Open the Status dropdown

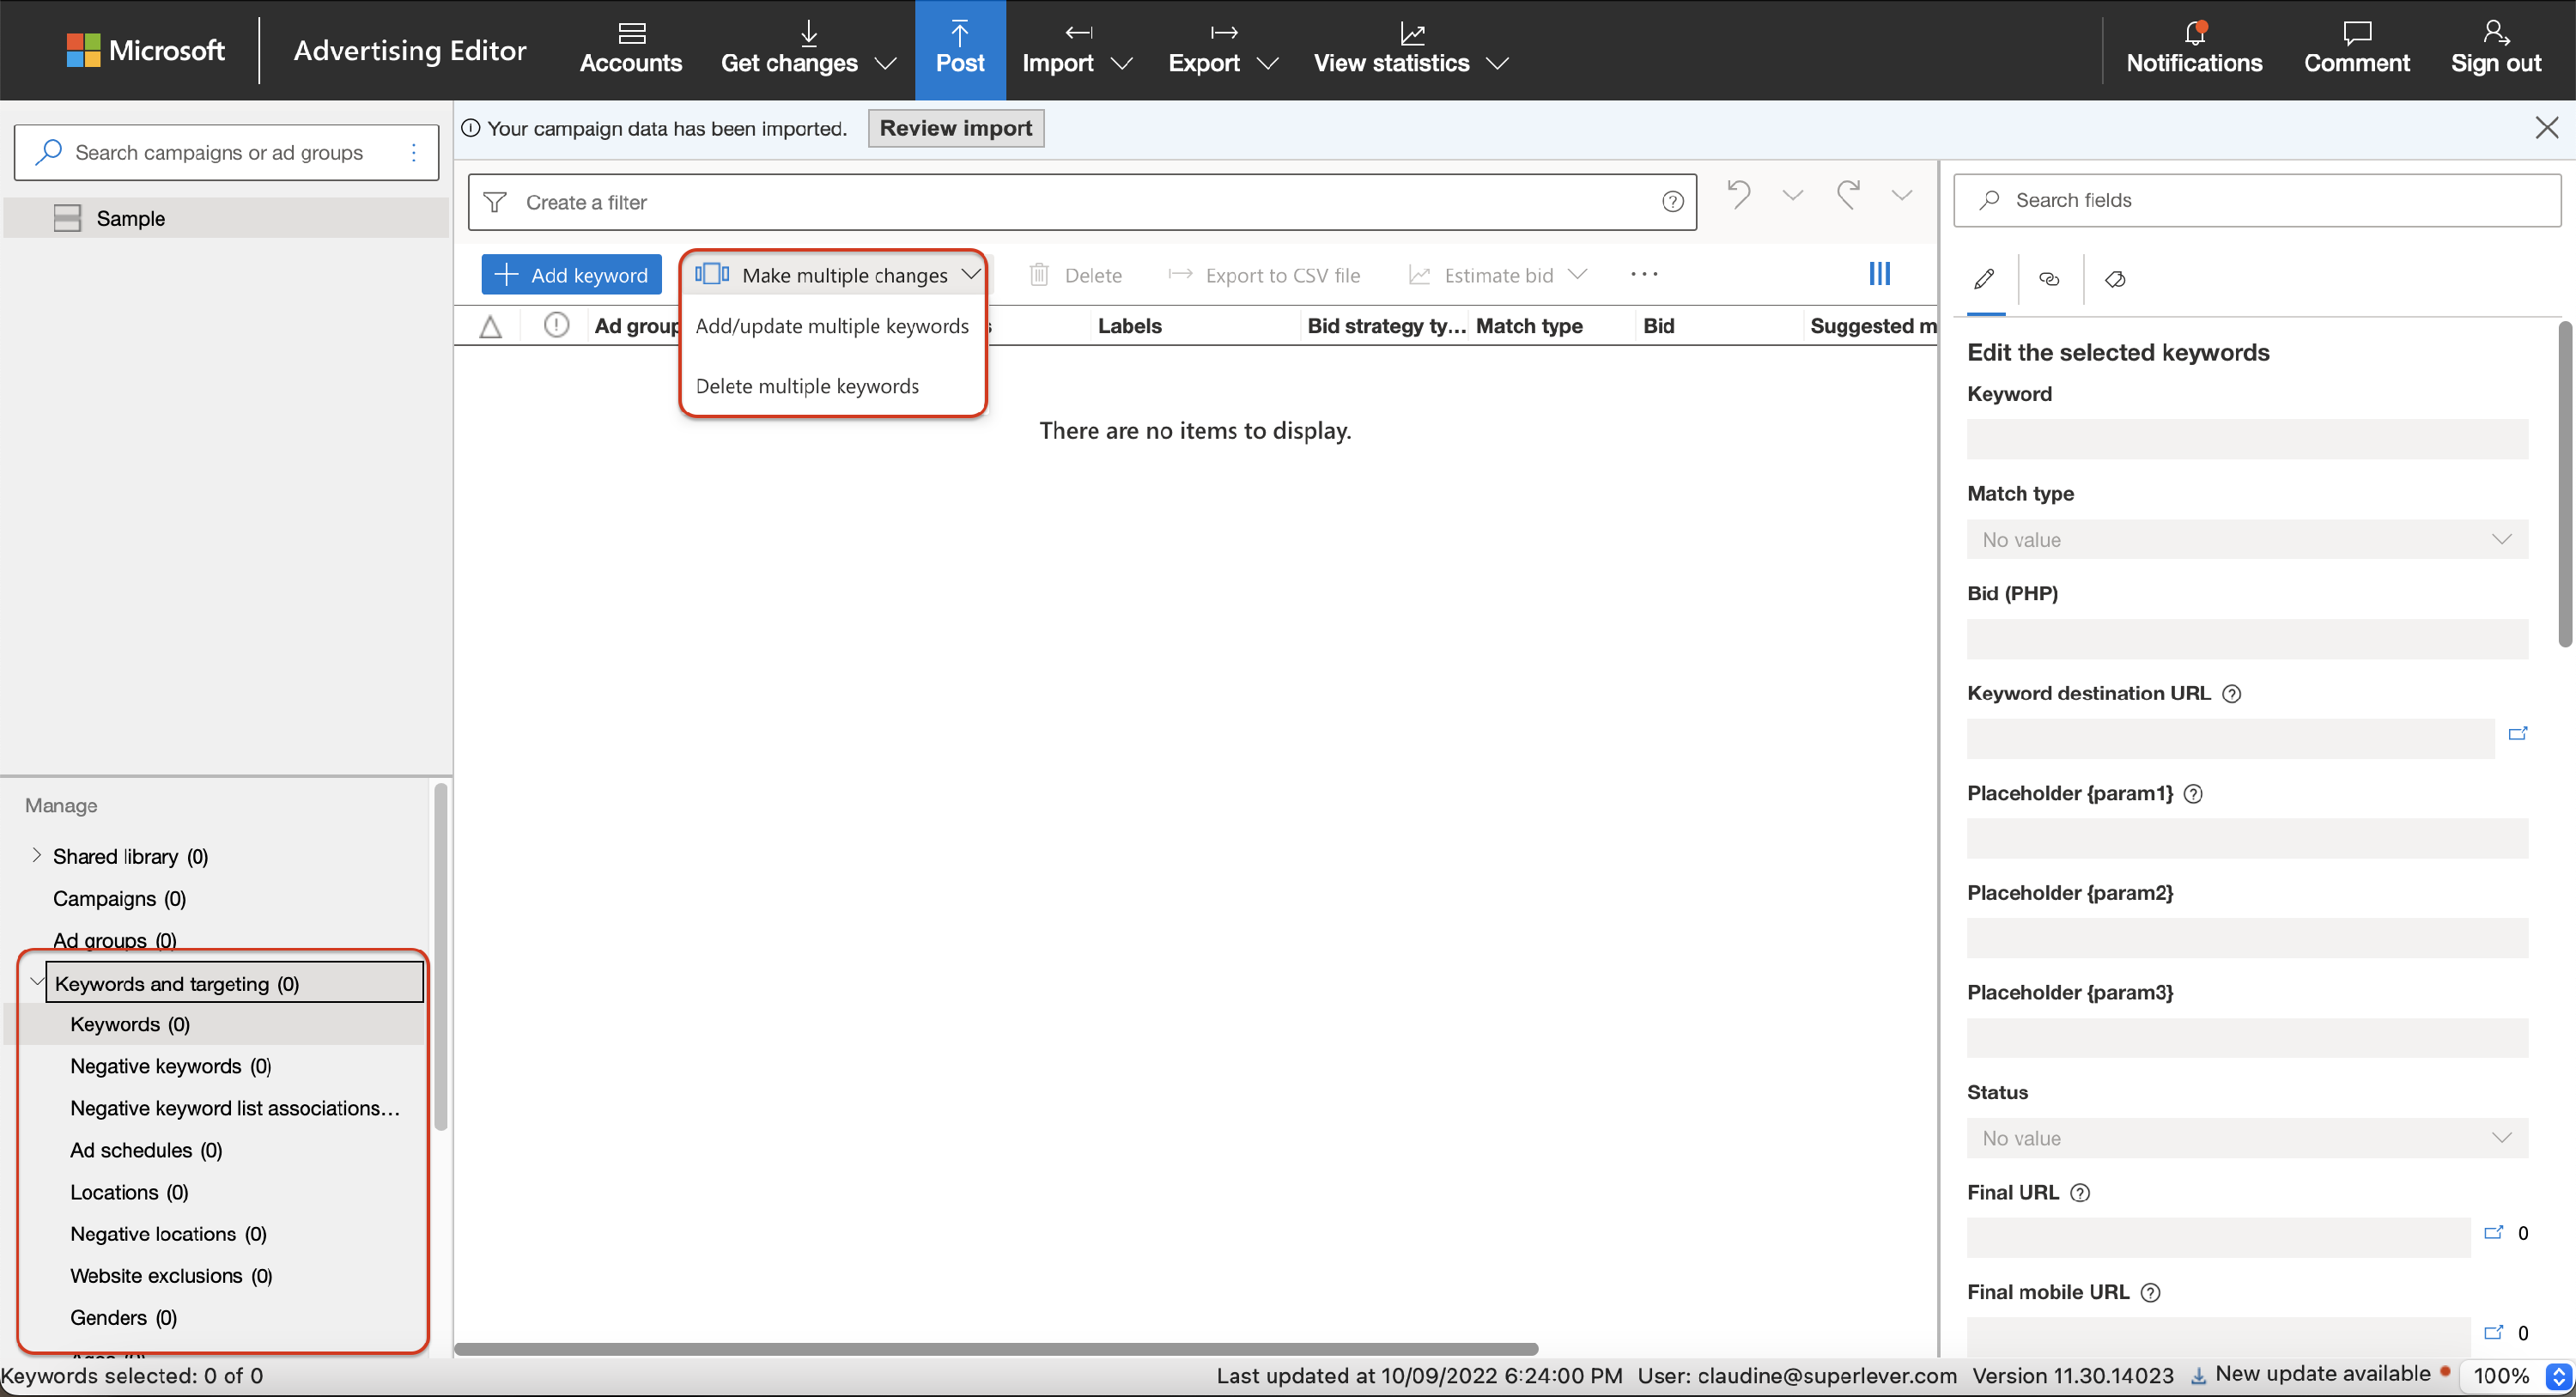2246,1138
